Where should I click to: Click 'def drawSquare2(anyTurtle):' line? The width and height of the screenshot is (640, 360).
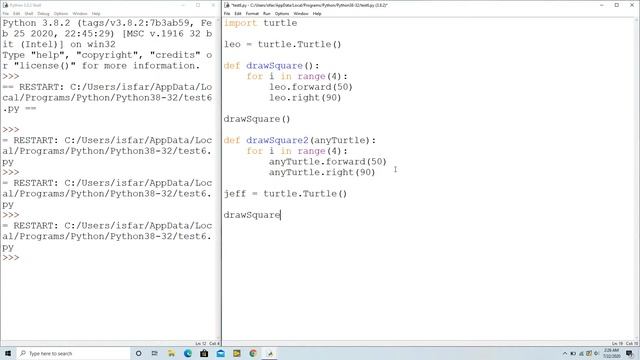click(x=300, y=140)
